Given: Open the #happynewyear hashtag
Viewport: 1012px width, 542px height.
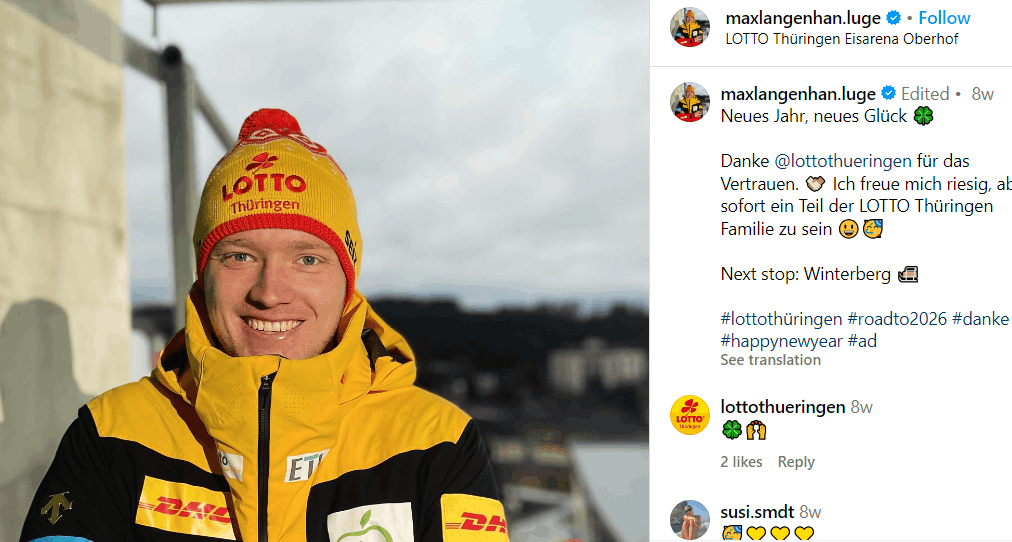Looking at the screenshot, I should [x=782, y=341].
